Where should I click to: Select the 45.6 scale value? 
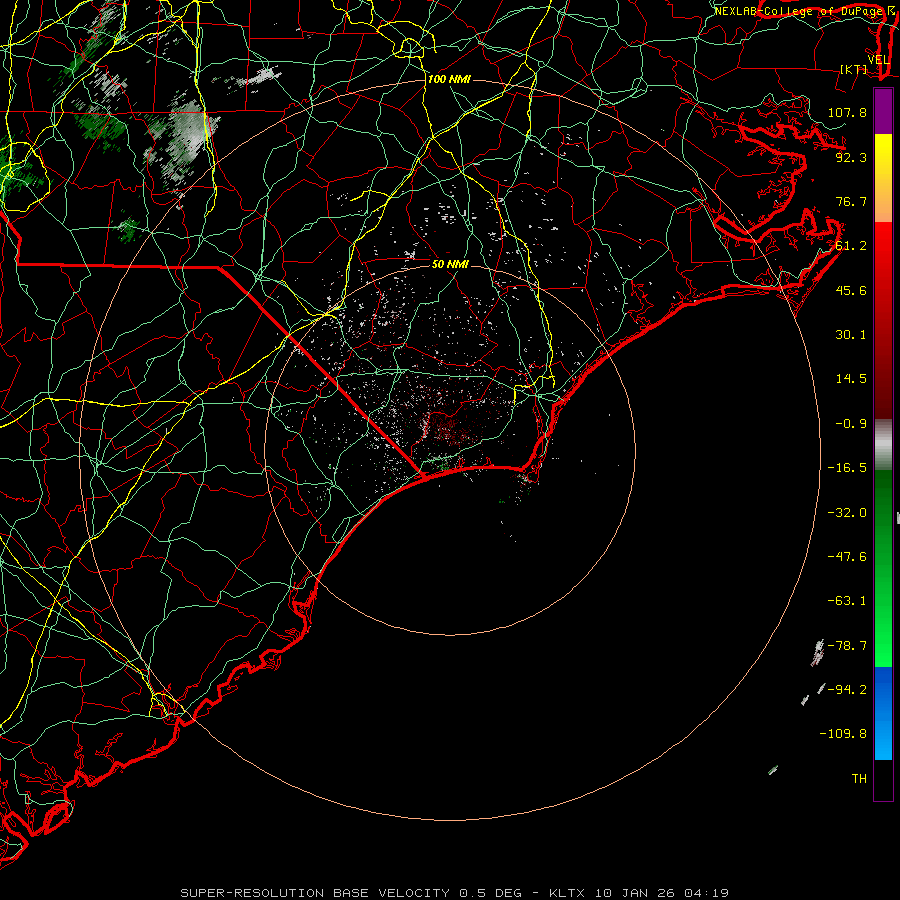coord(851,290)
